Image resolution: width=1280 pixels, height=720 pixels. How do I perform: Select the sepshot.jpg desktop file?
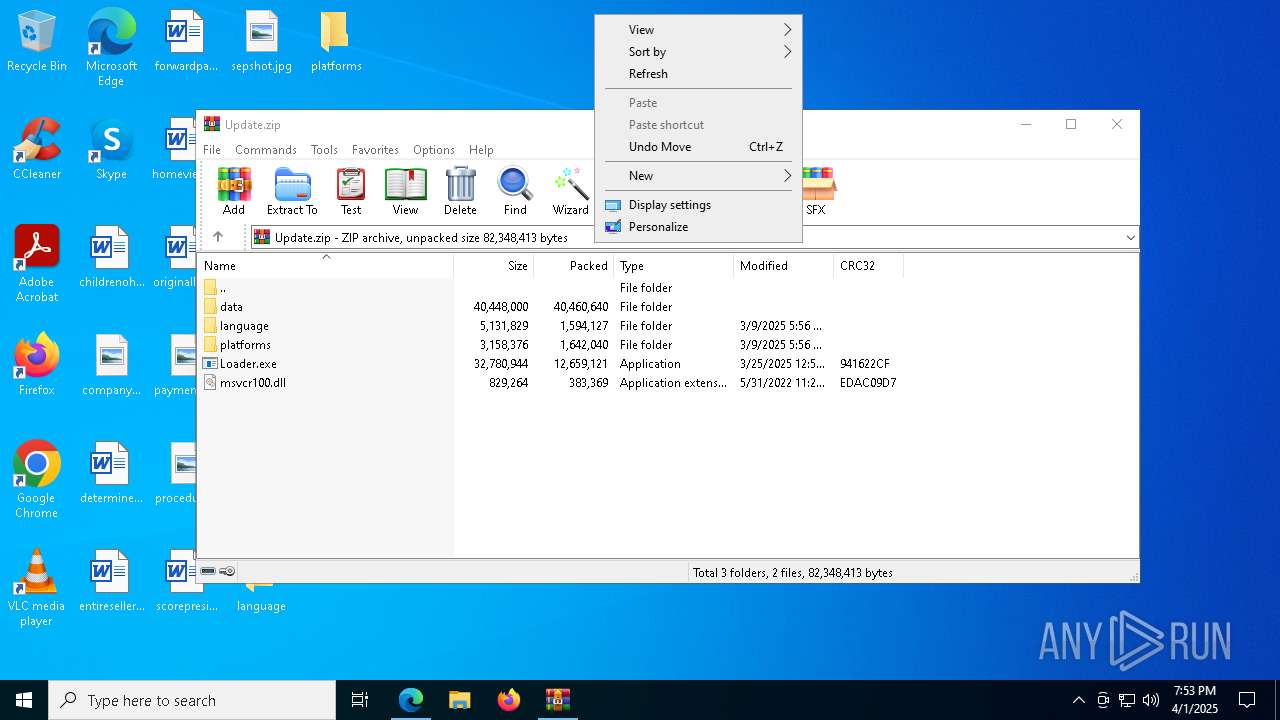tap(262, 42)
